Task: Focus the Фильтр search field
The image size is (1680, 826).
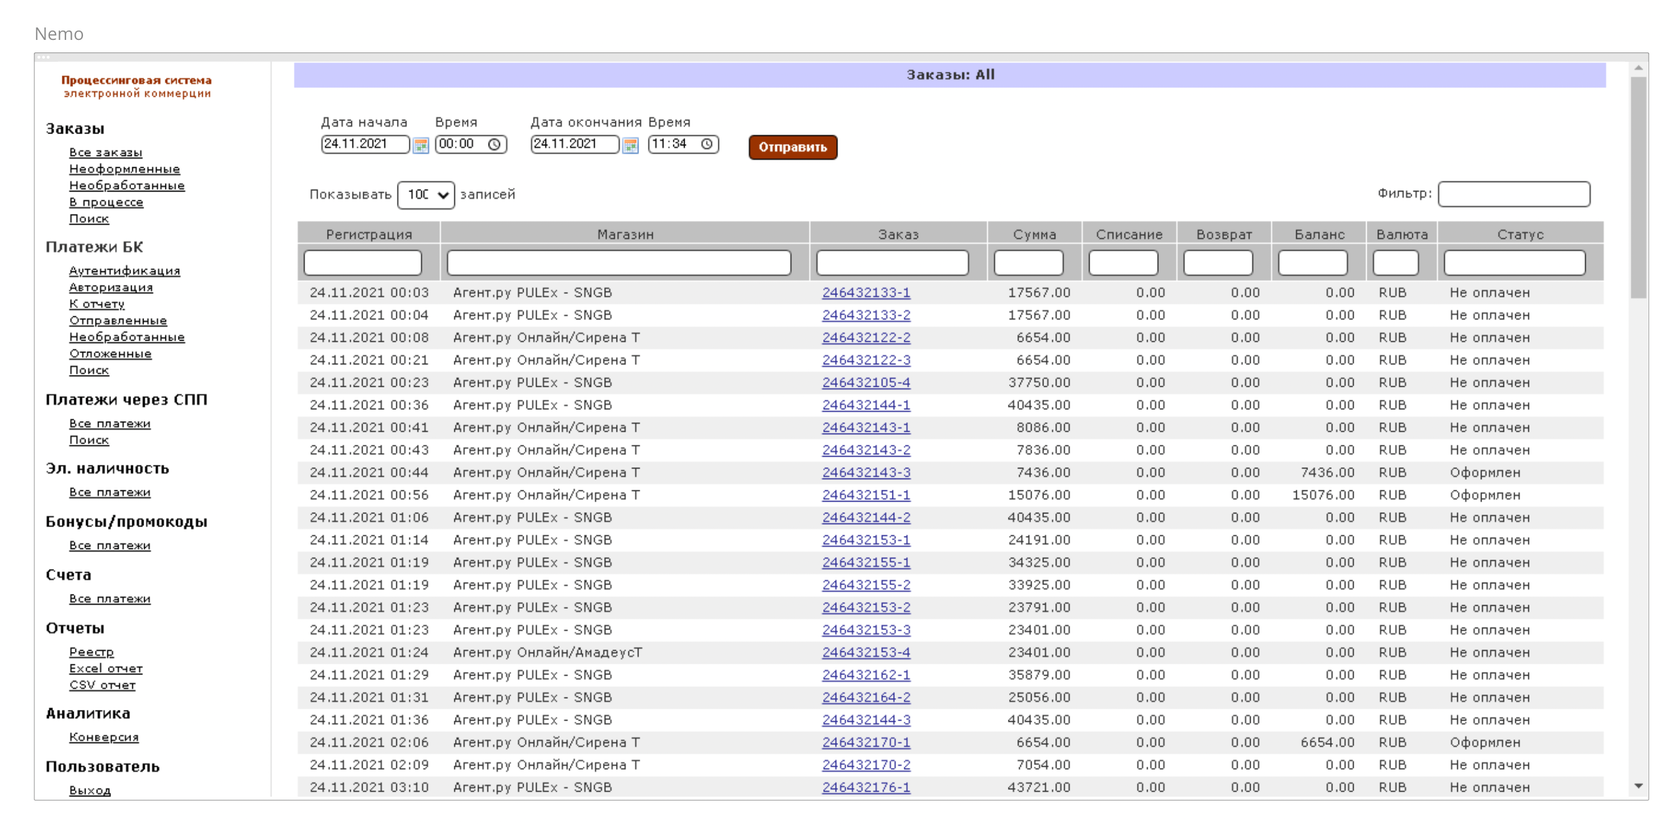Action: click(1514, 194)
